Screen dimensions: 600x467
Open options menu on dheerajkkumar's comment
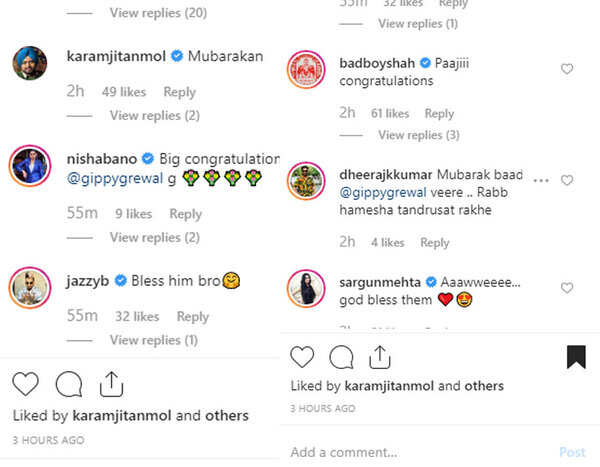[x=541, y=181]
